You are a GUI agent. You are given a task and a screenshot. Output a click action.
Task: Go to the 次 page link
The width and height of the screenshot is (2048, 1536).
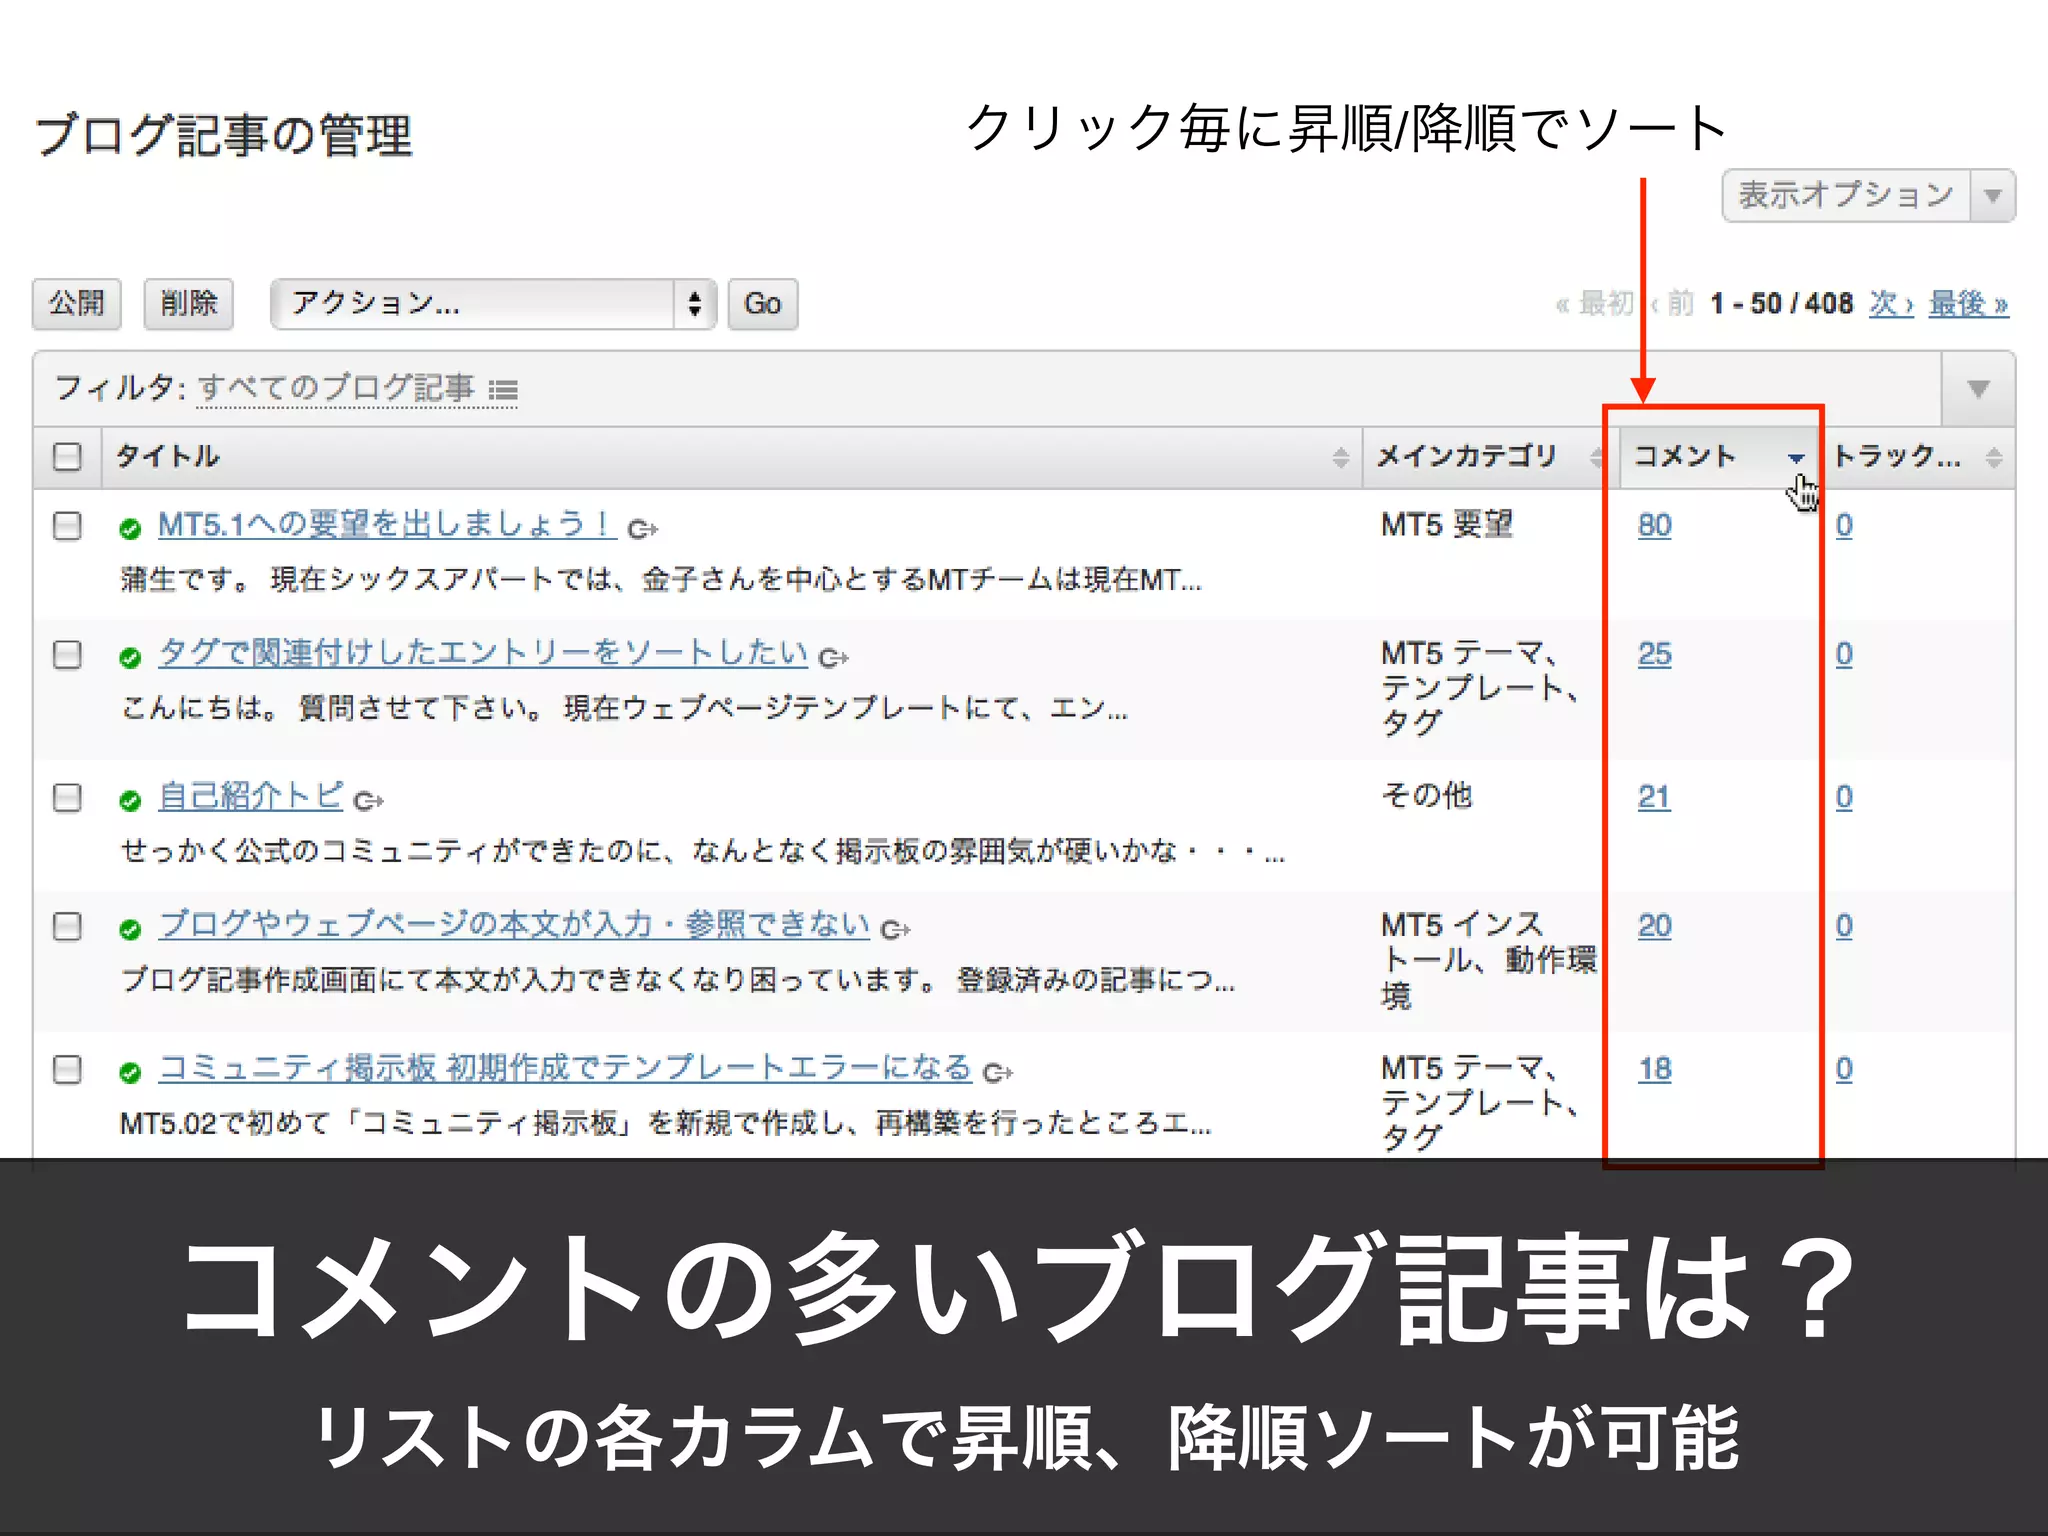[x=1889, y=304]
